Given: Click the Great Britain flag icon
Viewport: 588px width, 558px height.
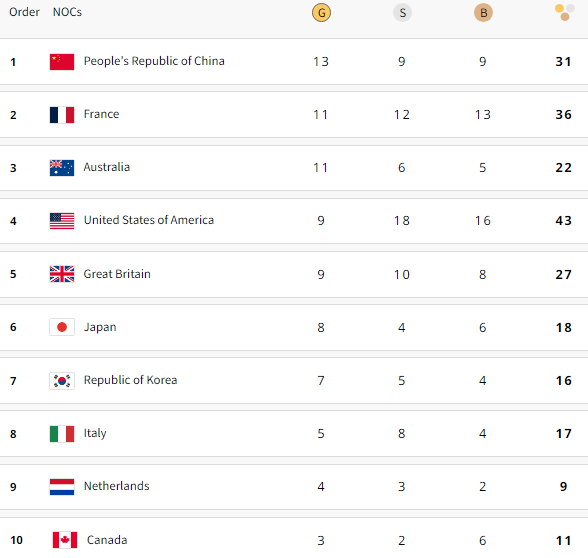Looking at the screenshot, I should [x=62, y=274].
